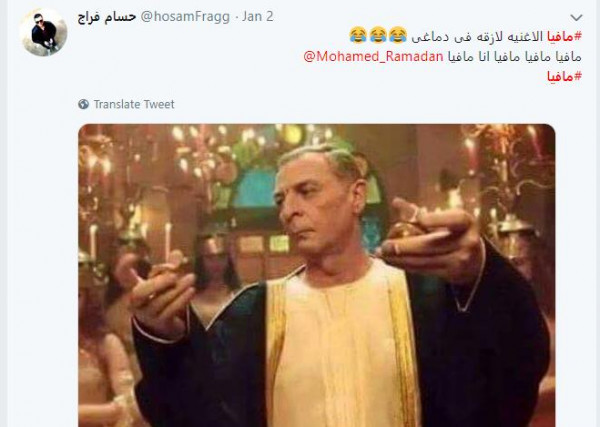Click the globe icon beside Translate Tweet
600x427 pixels.
83,104
